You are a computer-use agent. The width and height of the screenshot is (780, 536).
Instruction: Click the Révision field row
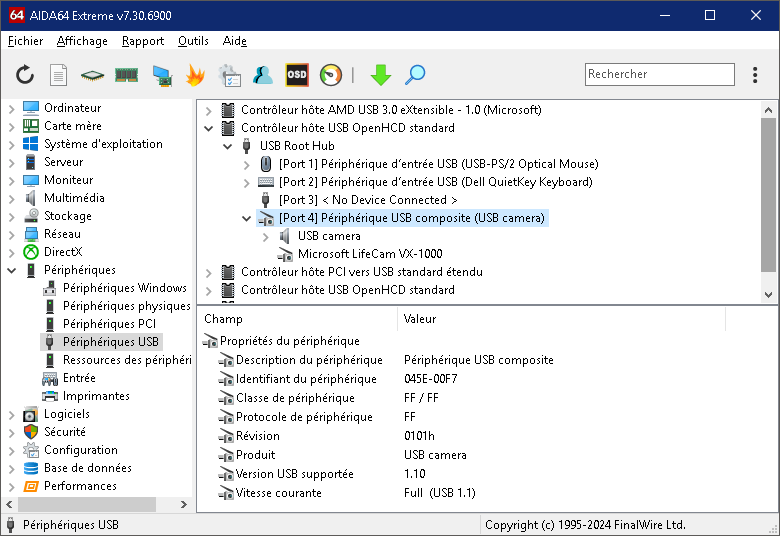tap(258, 436)
